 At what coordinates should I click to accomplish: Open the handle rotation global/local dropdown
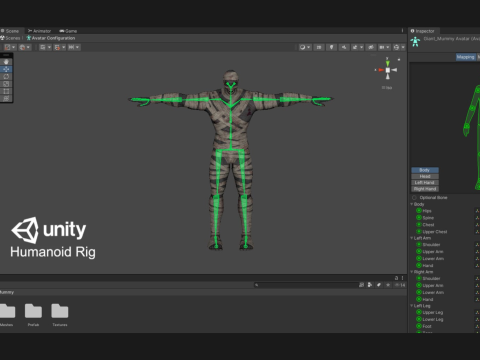point(24,47)
